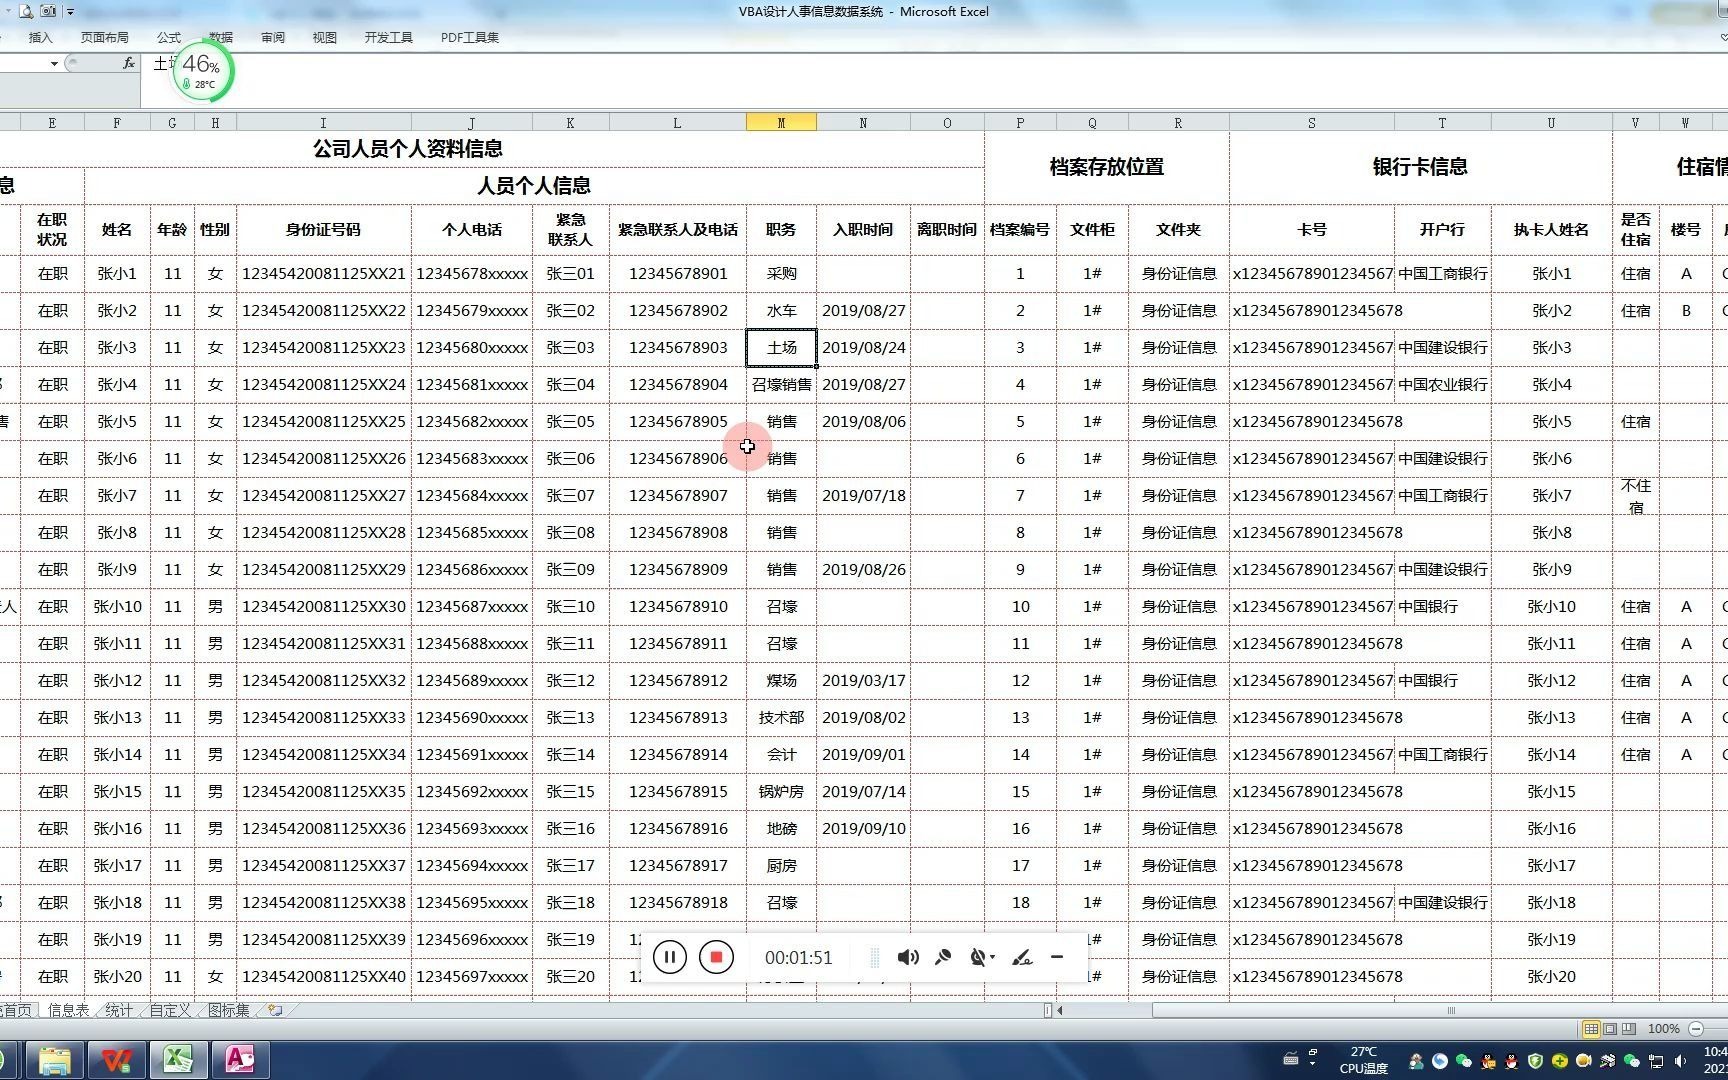Click the zoom out minus button
Screen dimensions: 1728x1080
pyautogui.click(x=1696, y=1028)
